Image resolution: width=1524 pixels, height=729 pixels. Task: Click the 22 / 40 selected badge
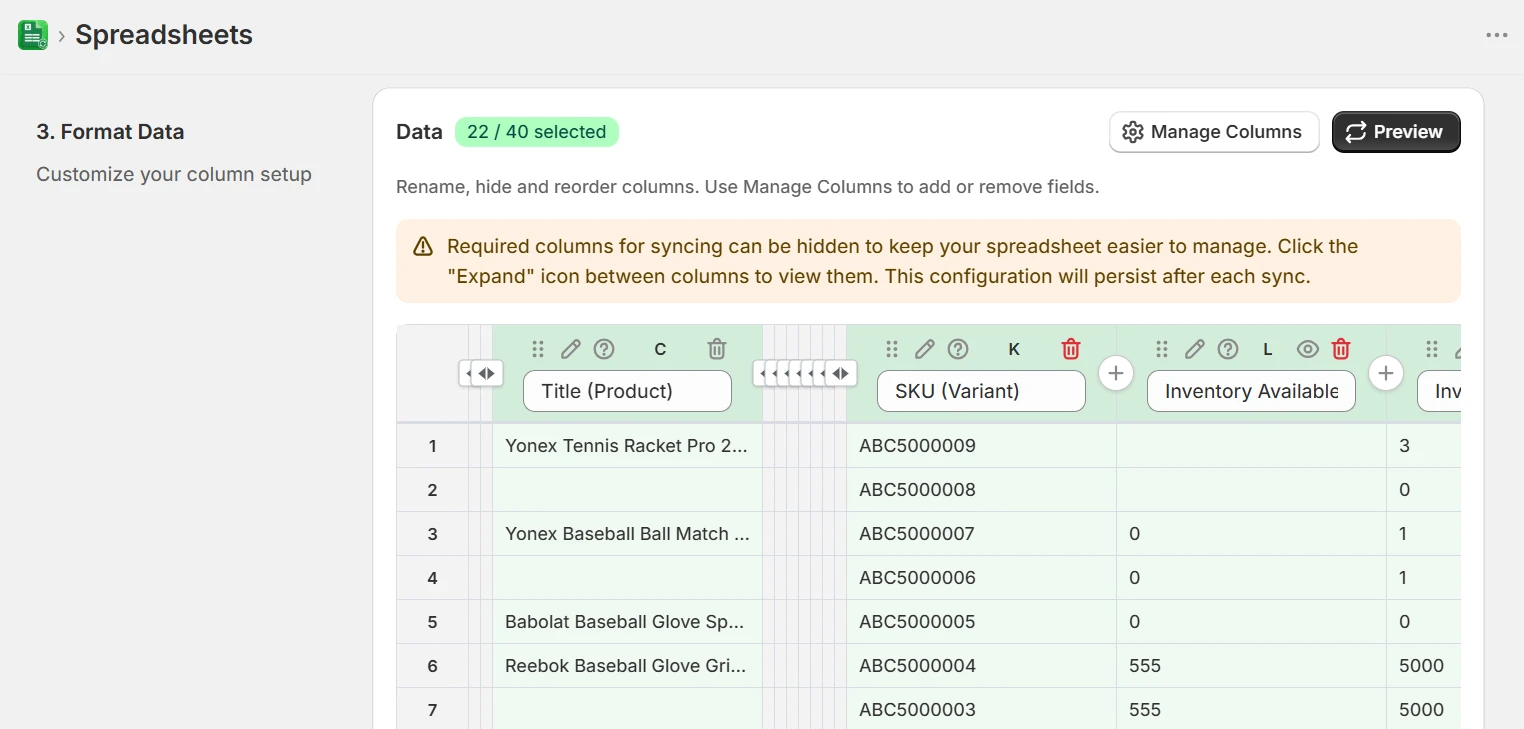point(537,132)
